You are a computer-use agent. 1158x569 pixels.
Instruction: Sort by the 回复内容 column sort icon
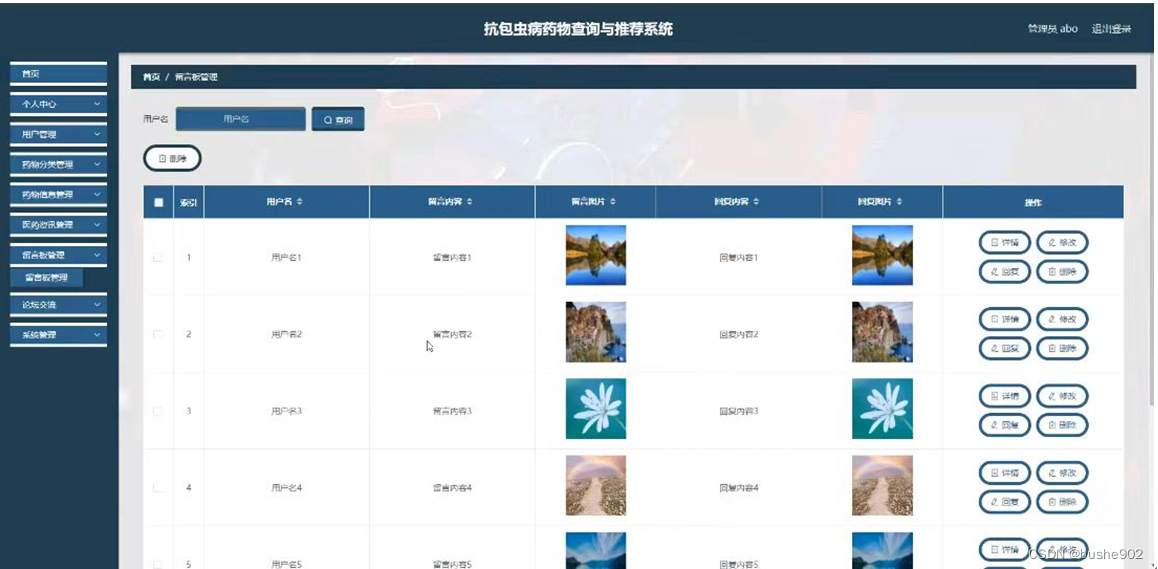[x=755, y=202]
